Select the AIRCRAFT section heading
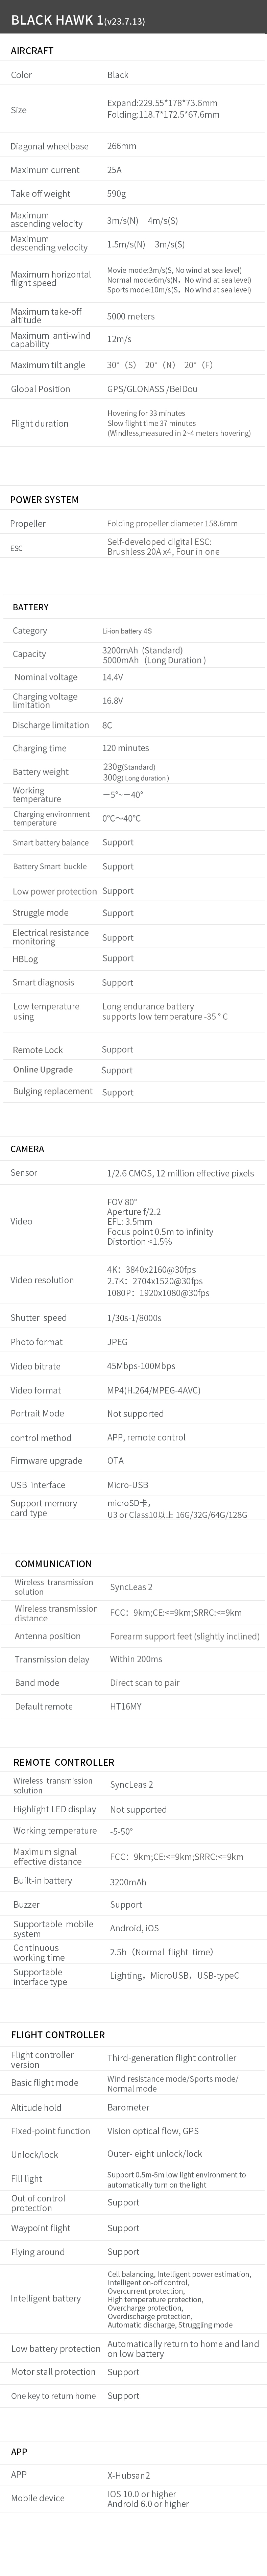 (x=32, y=50)
